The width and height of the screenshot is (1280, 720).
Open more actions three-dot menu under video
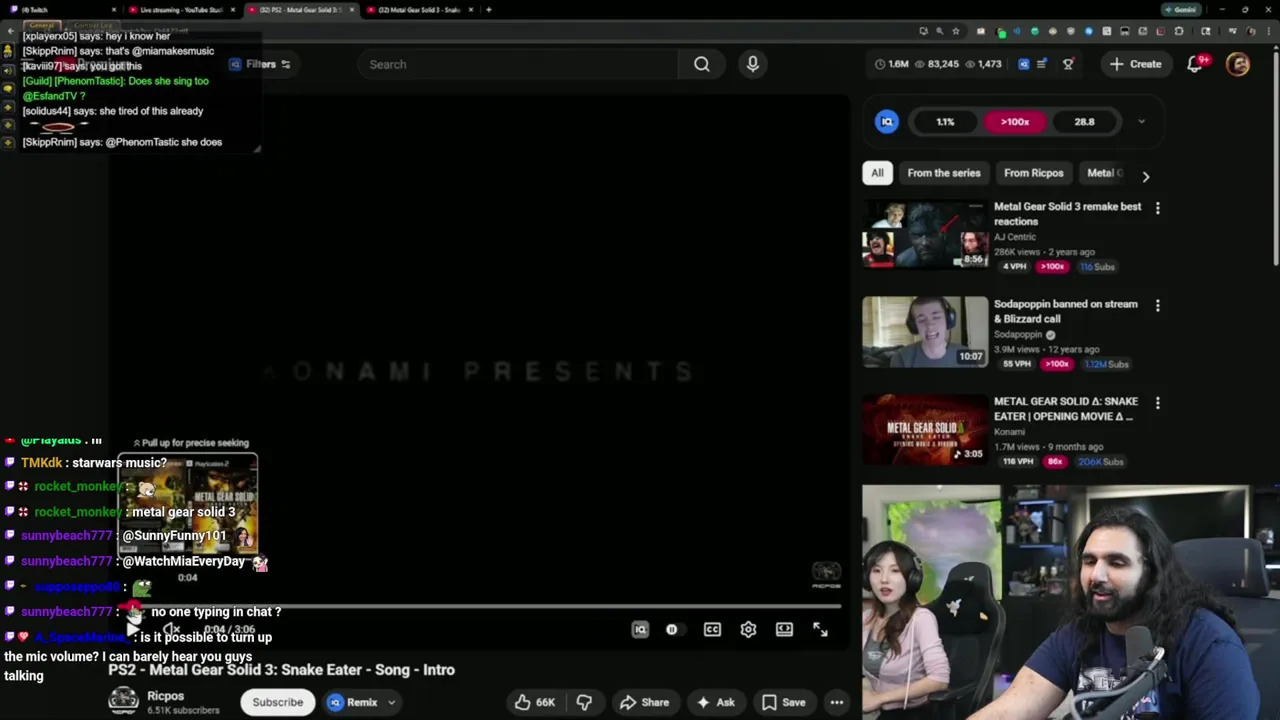click(837, 702)
